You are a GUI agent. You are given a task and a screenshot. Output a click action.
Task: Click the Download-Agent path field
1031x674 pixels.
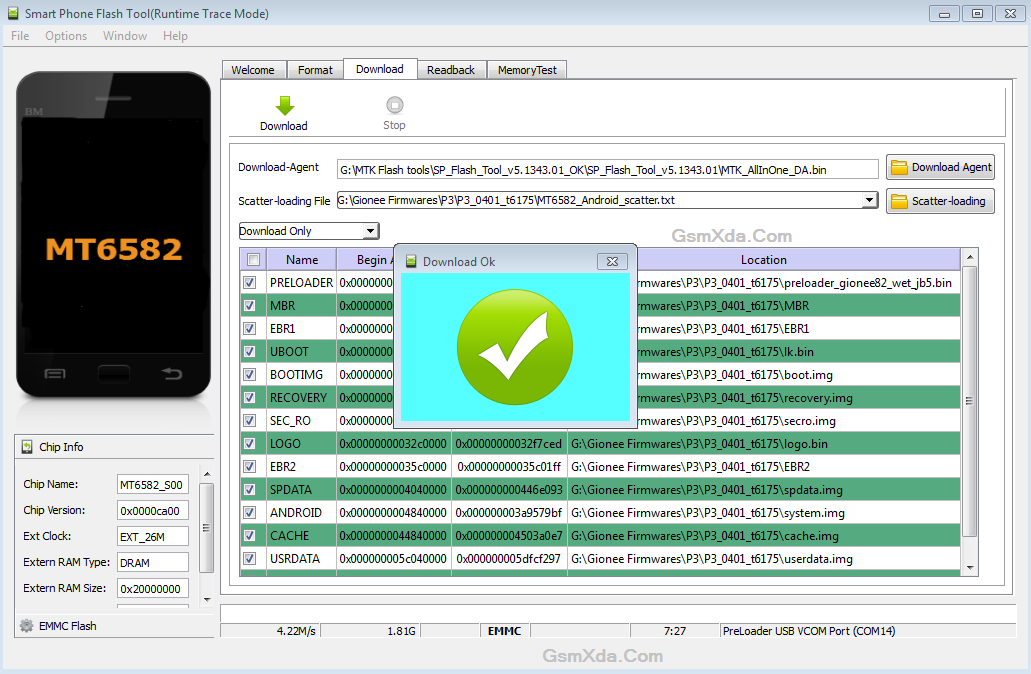click(608, 170)
